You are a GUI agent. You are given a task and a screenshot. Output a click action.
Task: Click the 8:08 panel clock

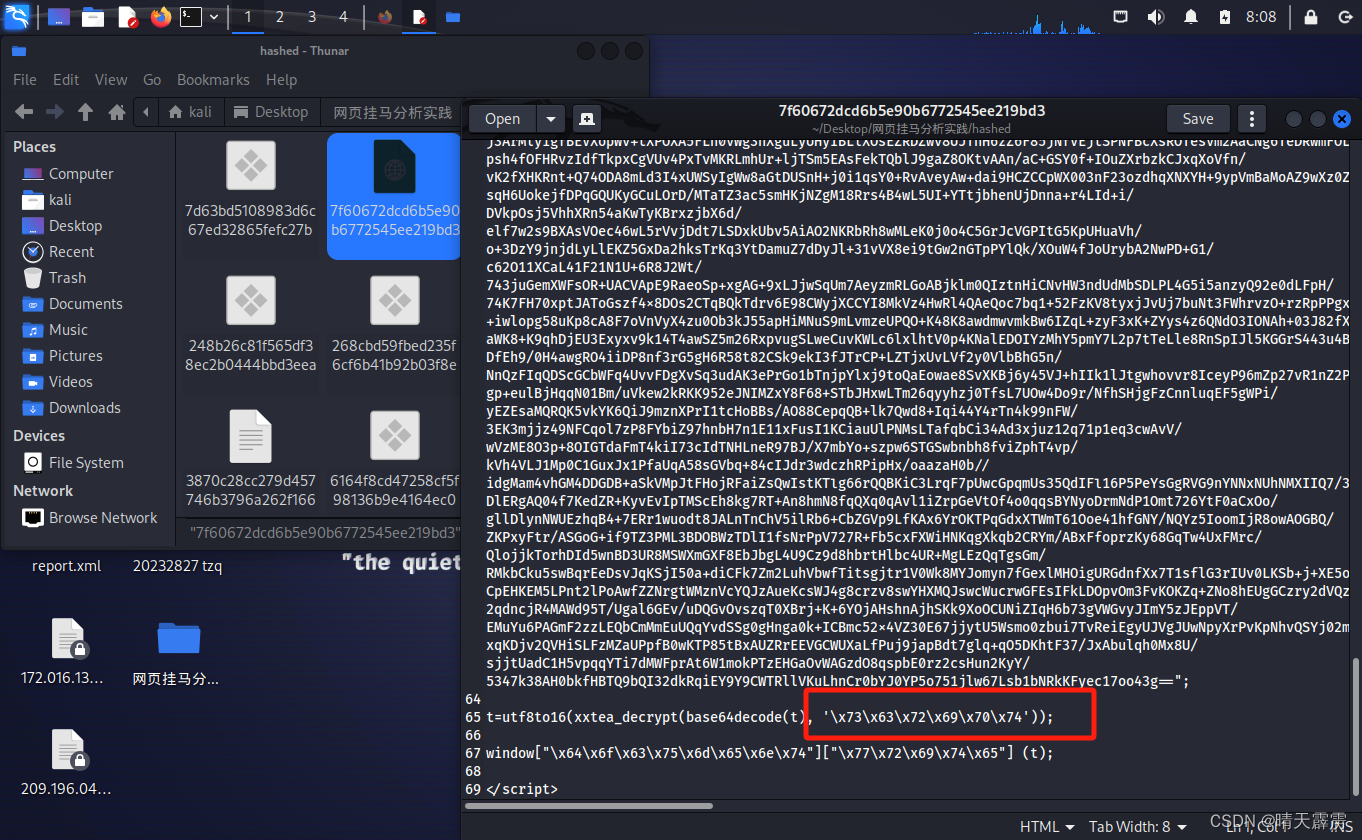click(x=1261, y=17)
